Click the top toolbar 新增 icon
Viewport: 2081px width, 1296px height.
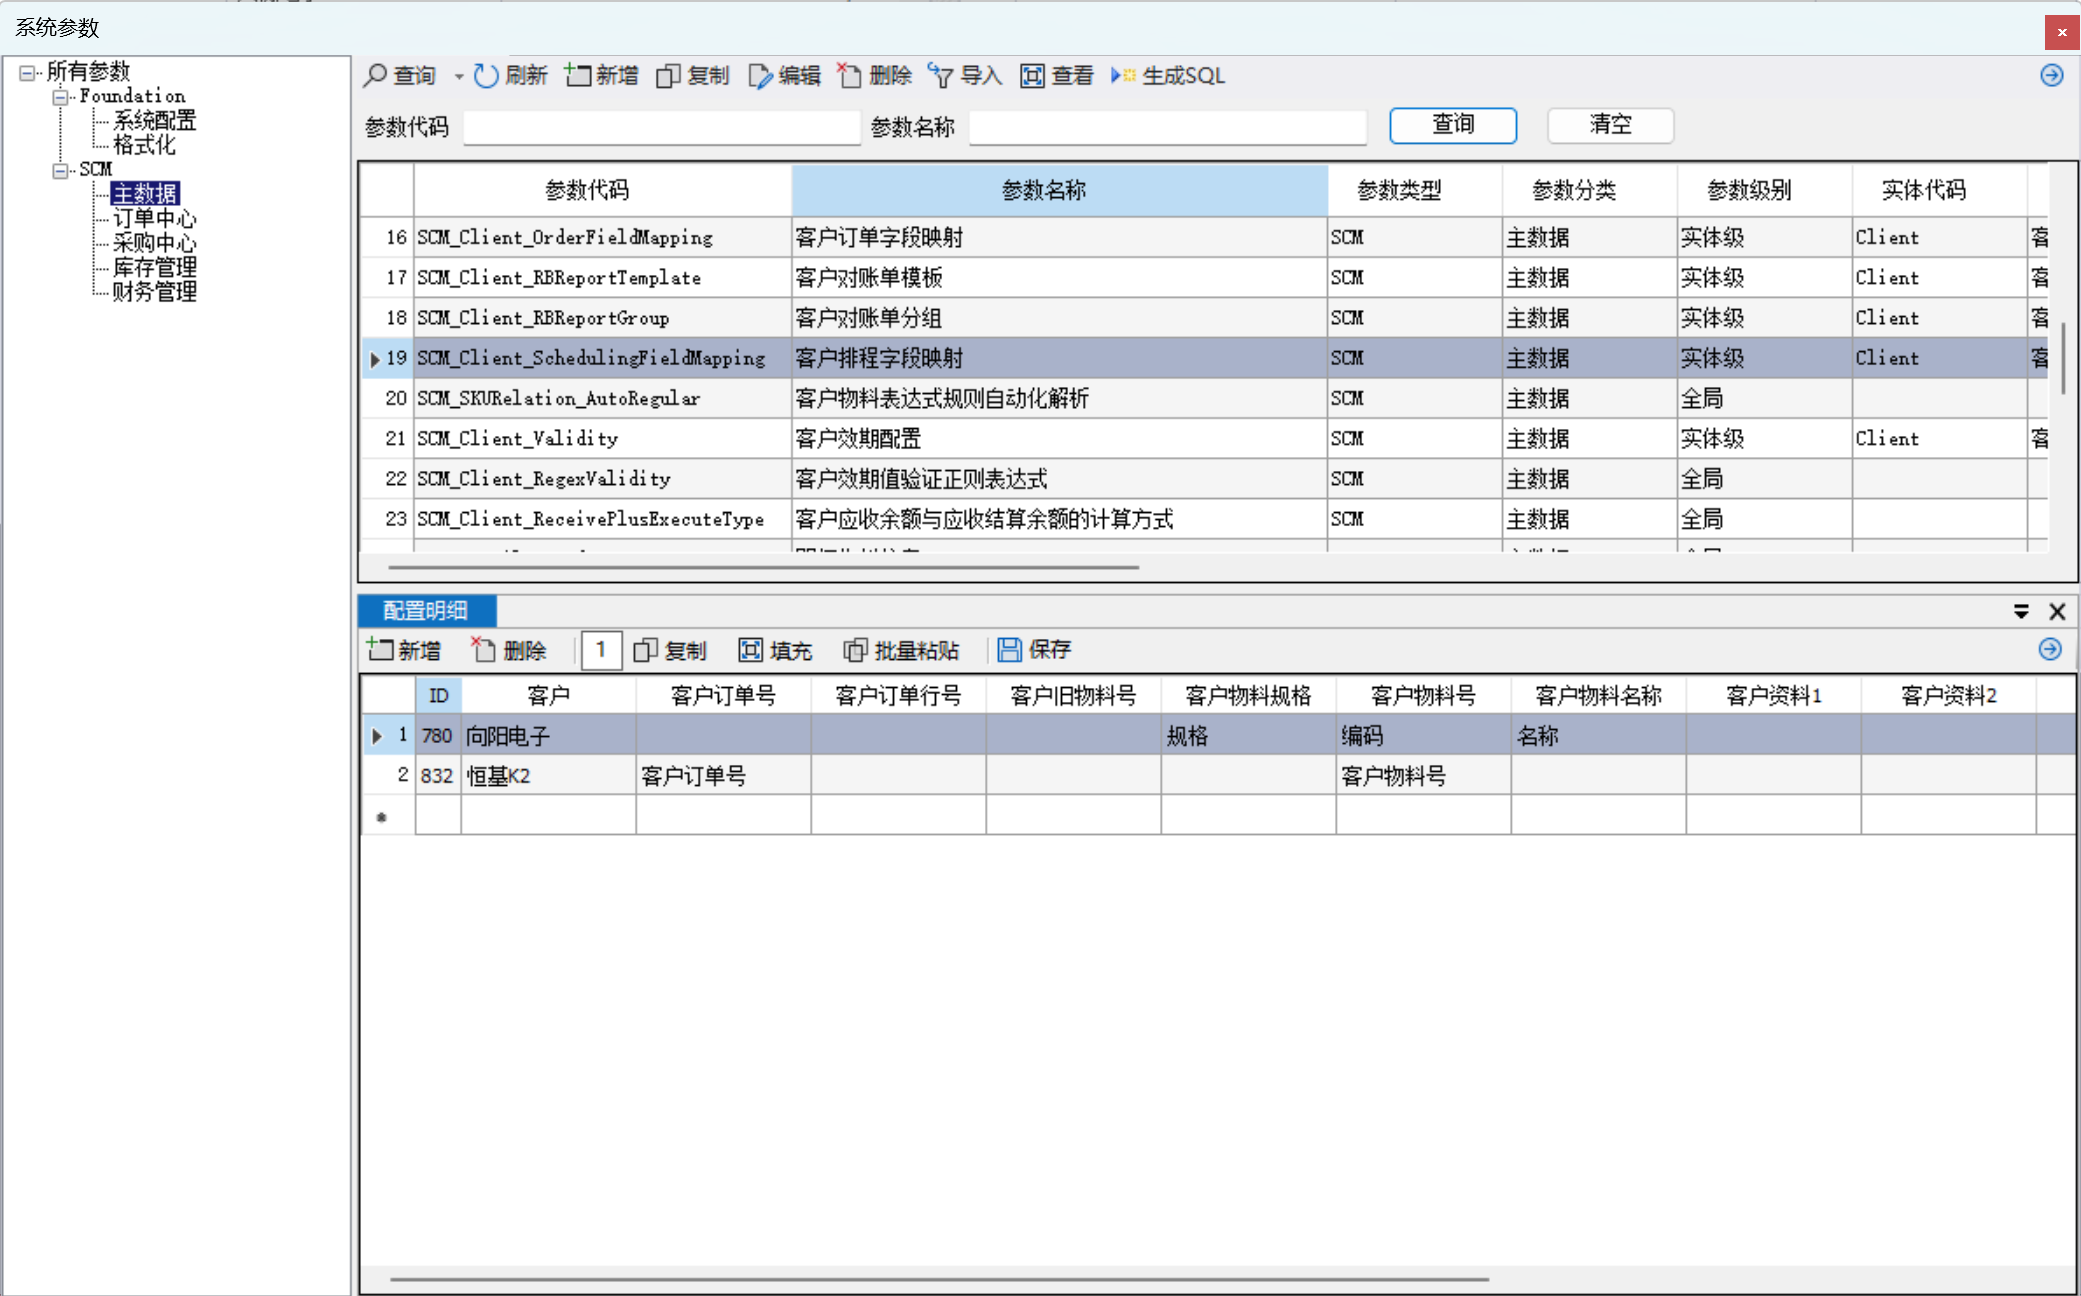coord(578,76)
